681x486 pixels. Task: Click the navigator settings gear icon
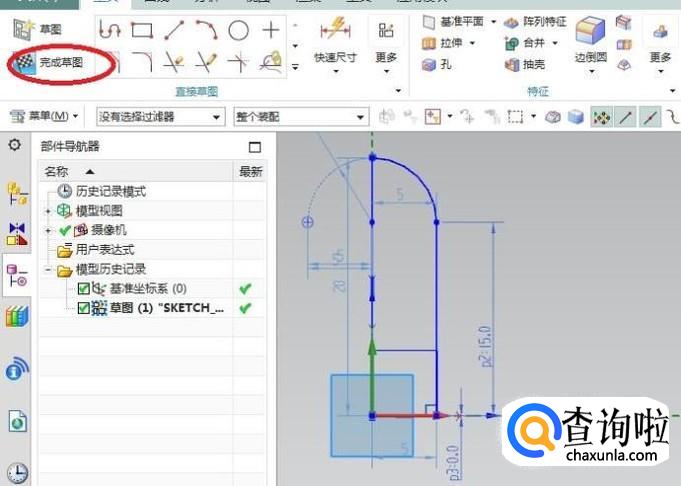pyautogui.click(x=15, y=145)
